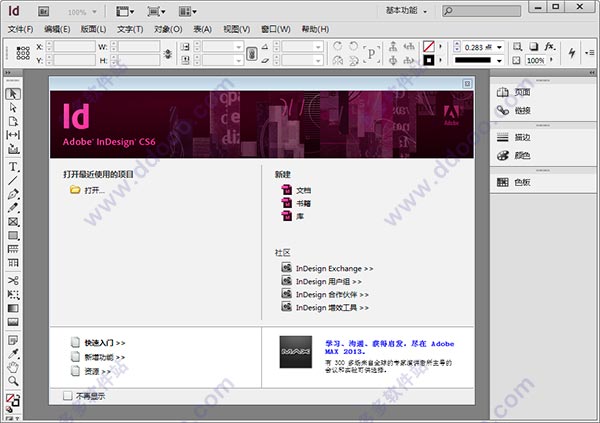Screen dimensions: 600x423
Task: Open the 版面(L) menu
Action: pyautogui.click(x=93, y=29)
